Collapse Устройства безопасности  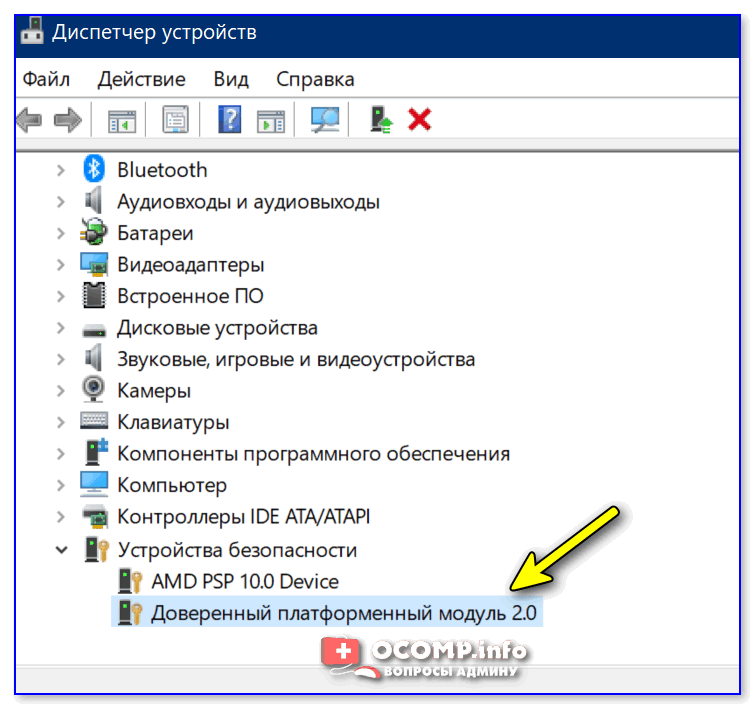click(x=62, y=550)
